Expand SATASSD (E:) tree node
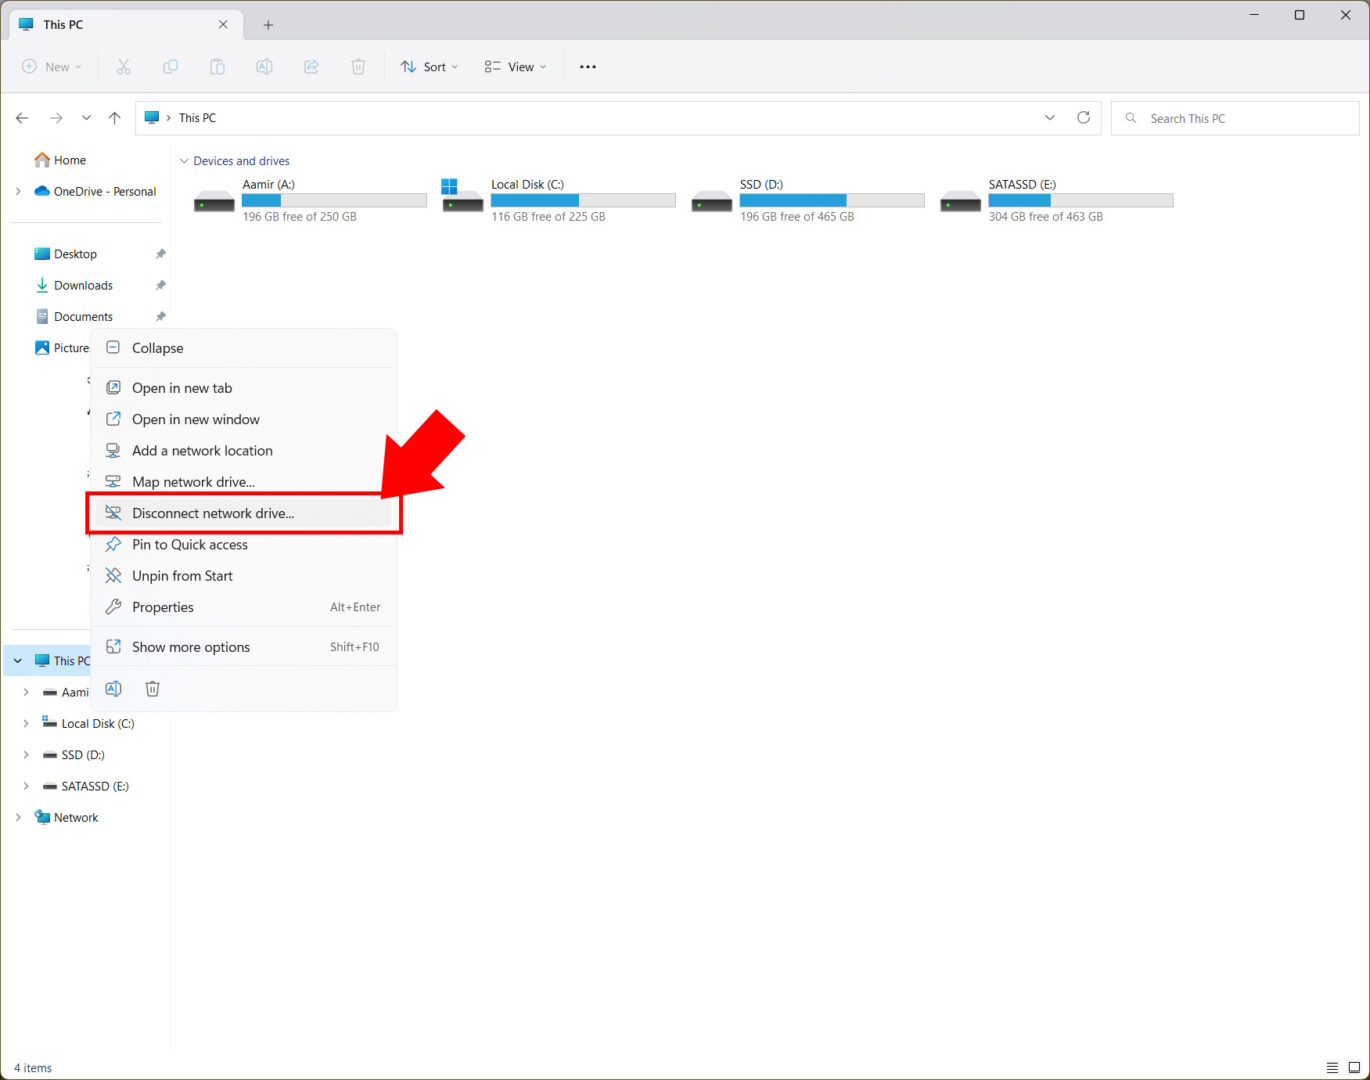This screenshot has height=1080, width=1370. 26,786
